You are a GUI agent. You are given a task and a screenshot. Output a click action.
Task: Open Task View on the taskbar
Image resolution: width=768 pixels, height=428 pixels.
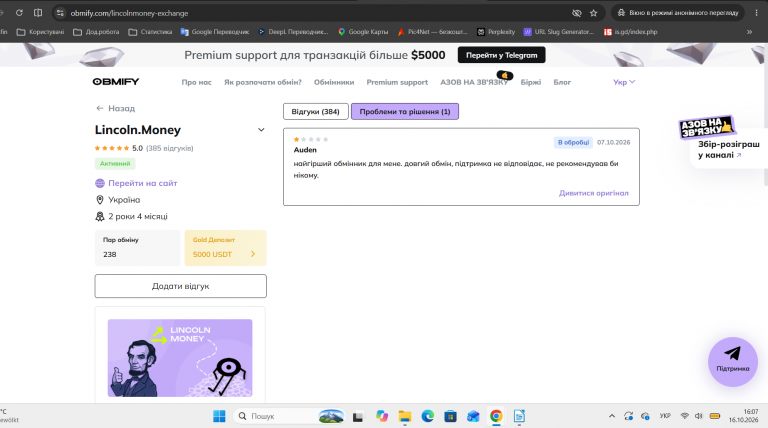pos(358,416)
